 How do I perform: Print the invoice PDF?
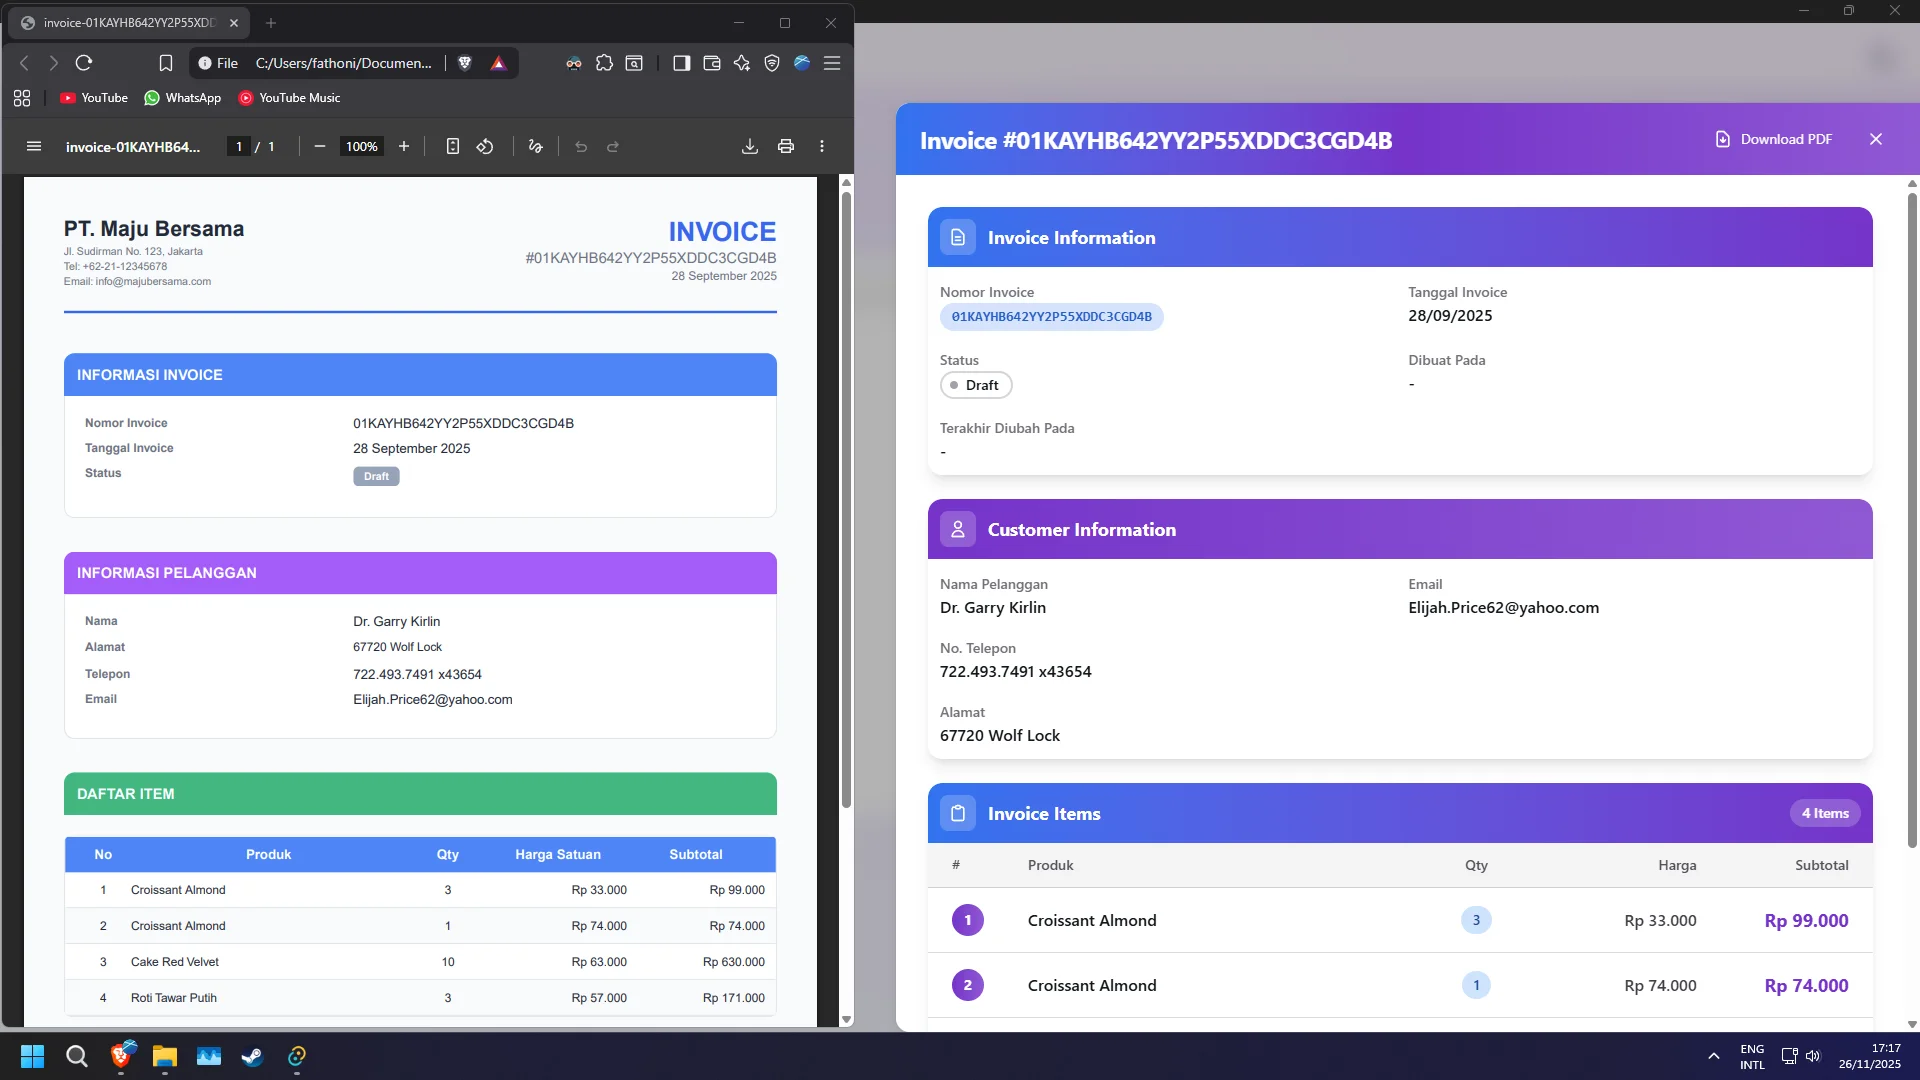tap(786, 146)
